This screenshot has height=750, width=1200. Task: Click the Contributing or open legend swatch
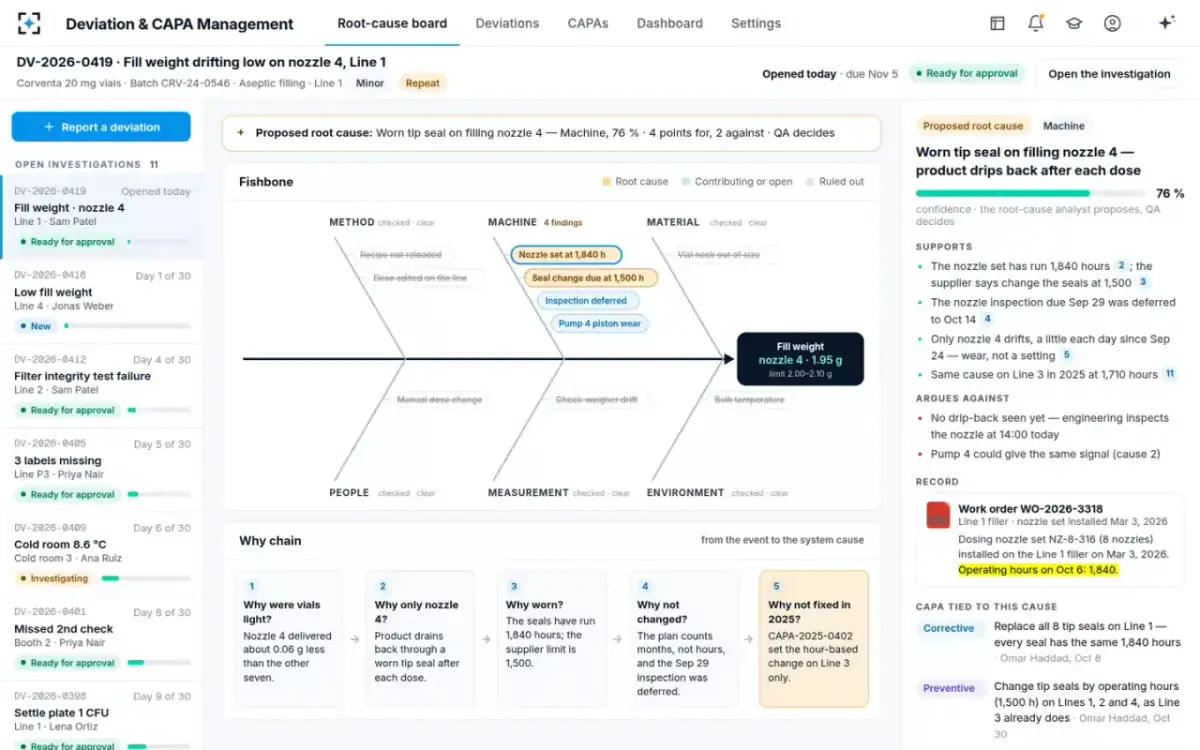tap(686, 182)
